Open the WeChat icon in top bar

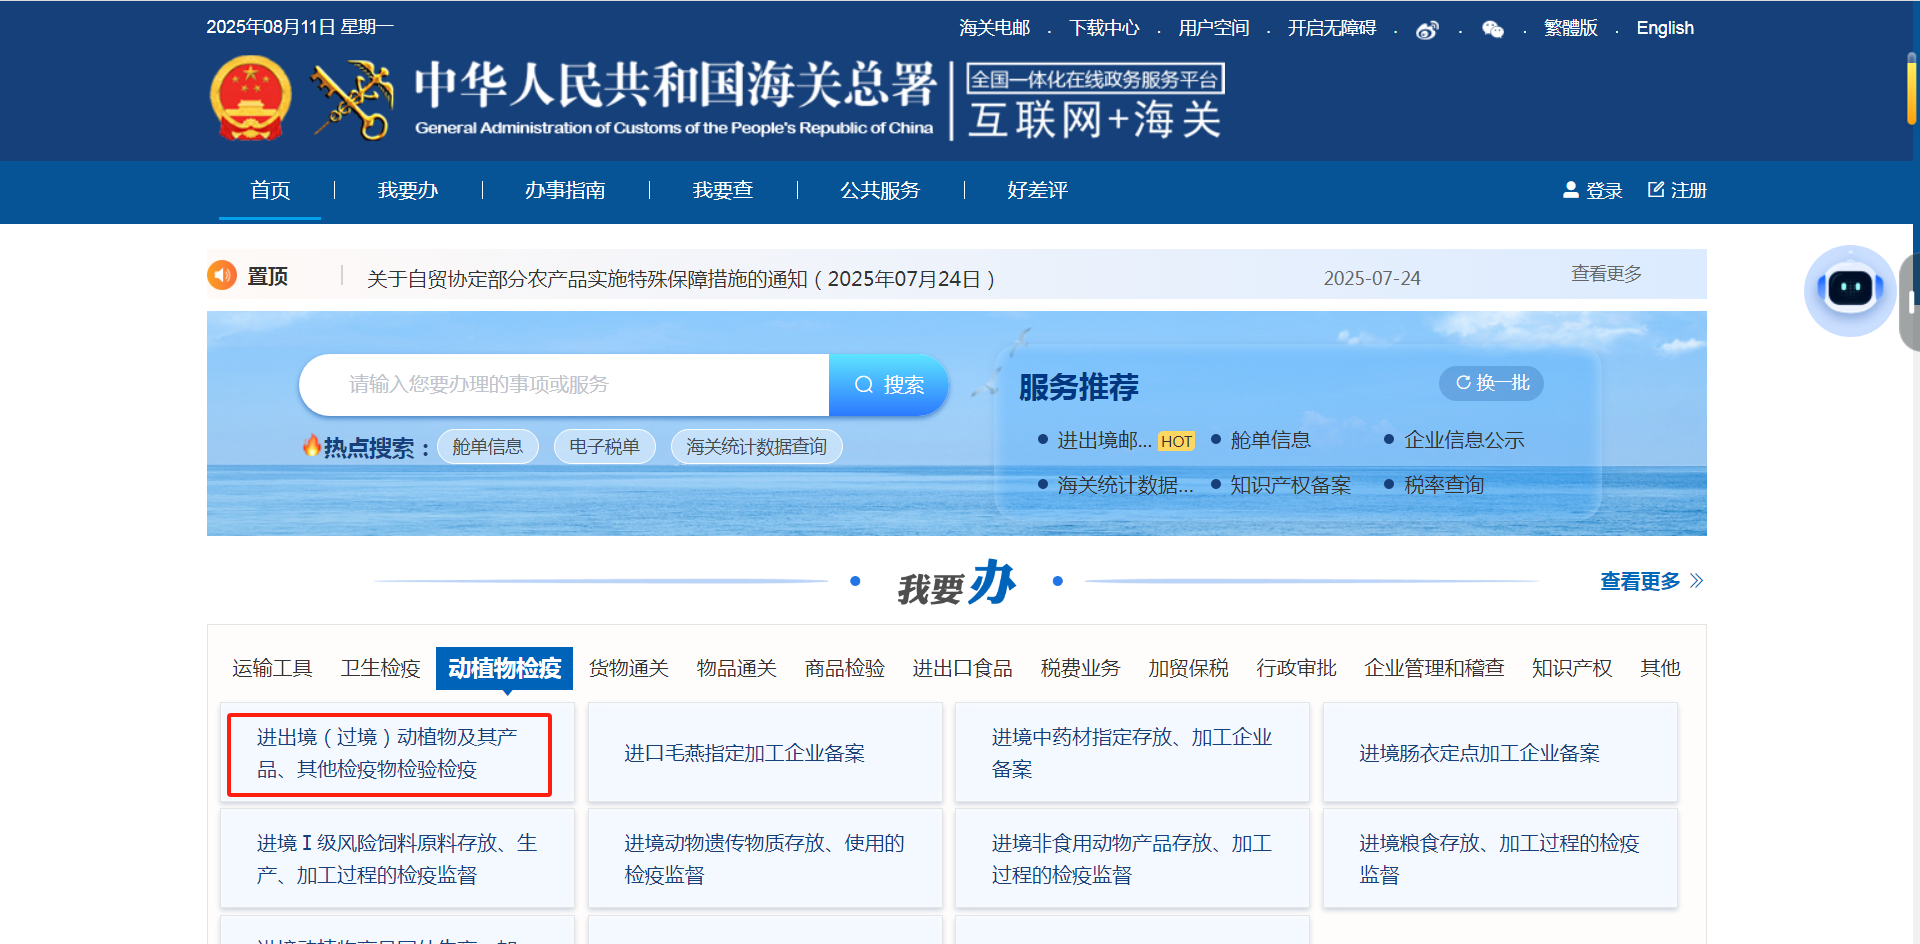[x=1492, y=29]
